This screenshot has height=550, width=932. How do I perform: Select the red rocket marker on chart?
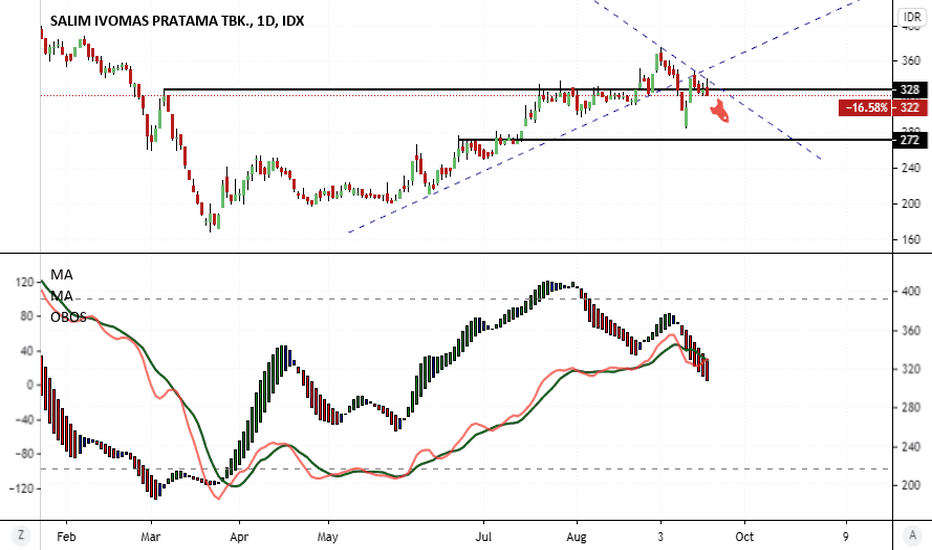point(720,111)
